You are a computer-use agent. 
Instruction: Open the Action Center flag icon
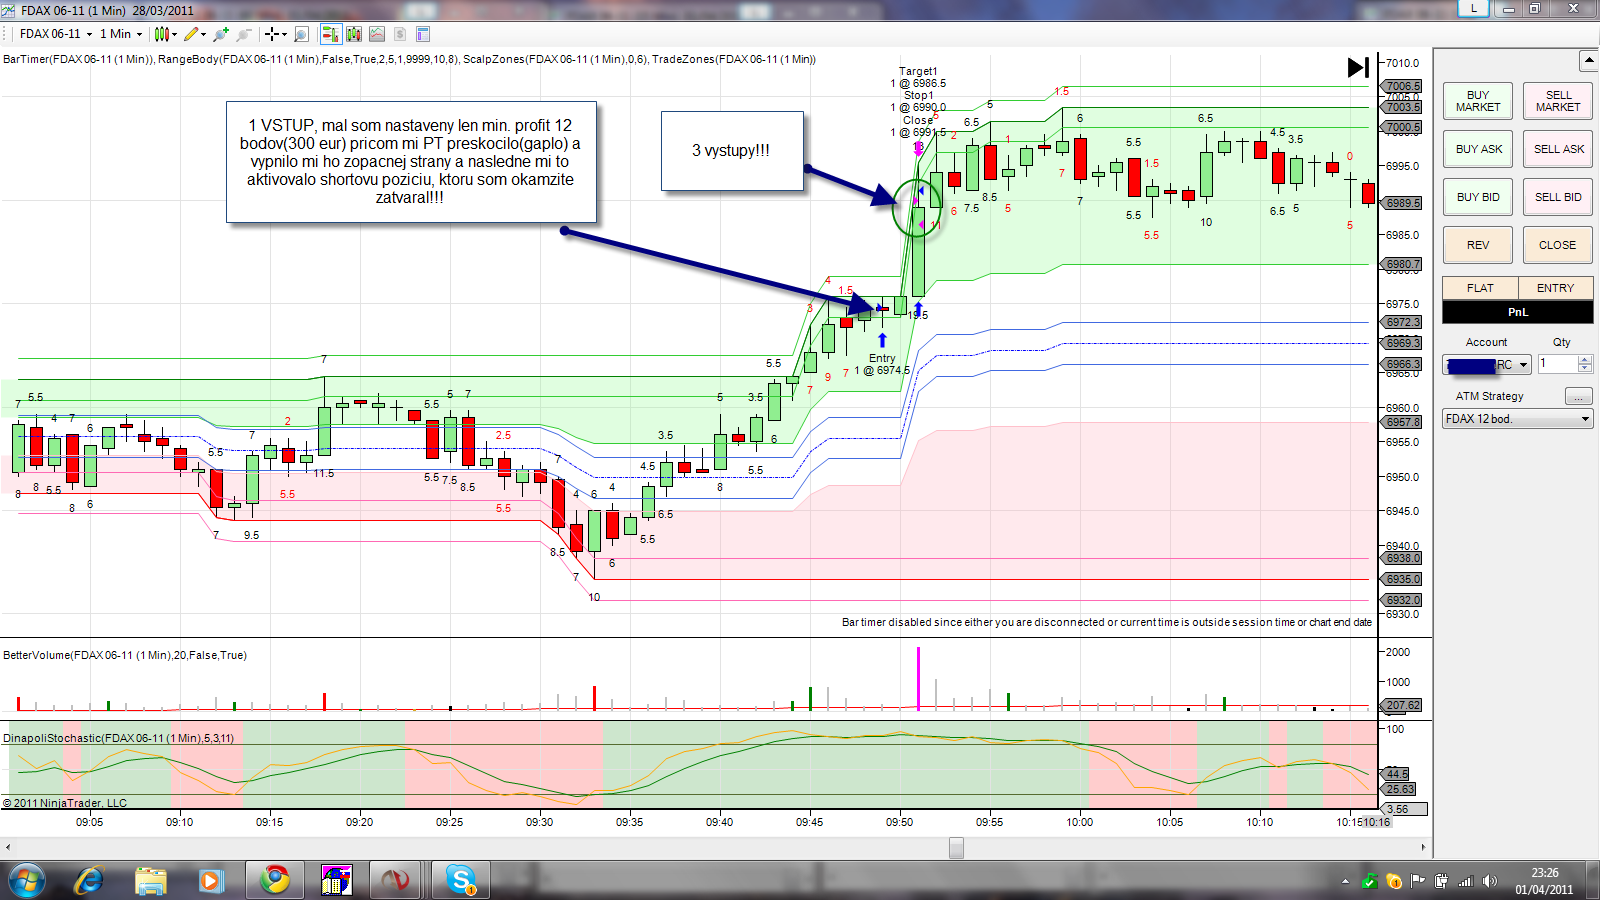coord(1418,881)
